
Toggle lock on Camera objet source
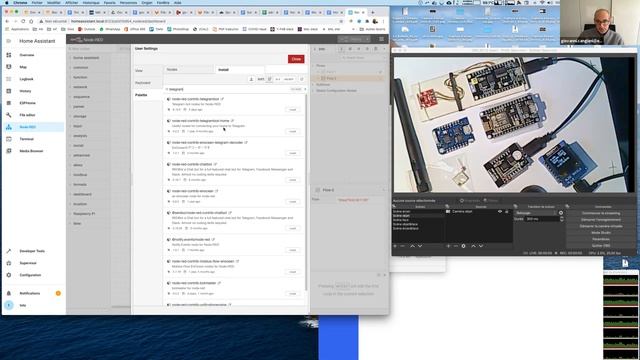(507, 212)
